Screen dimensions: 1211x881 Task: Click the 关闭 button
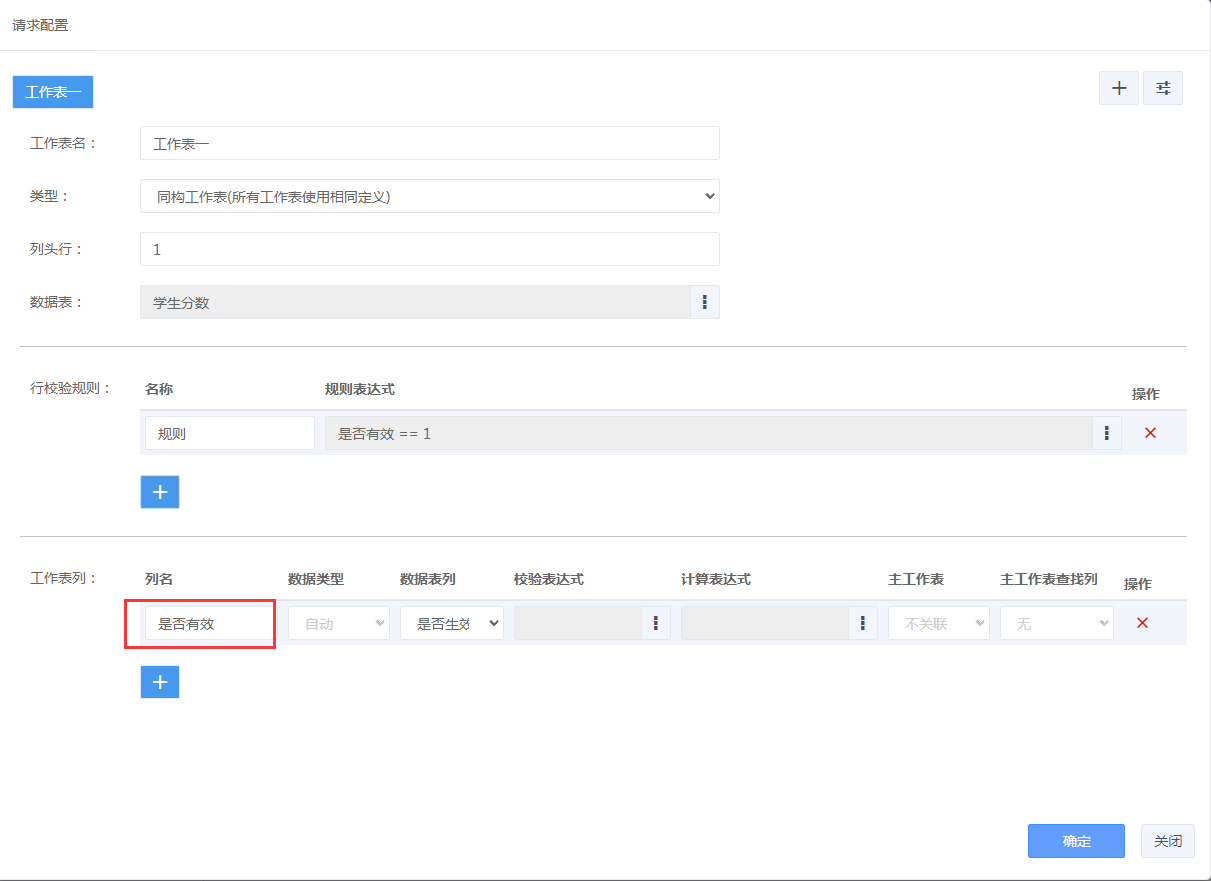tap(1168, 841)
